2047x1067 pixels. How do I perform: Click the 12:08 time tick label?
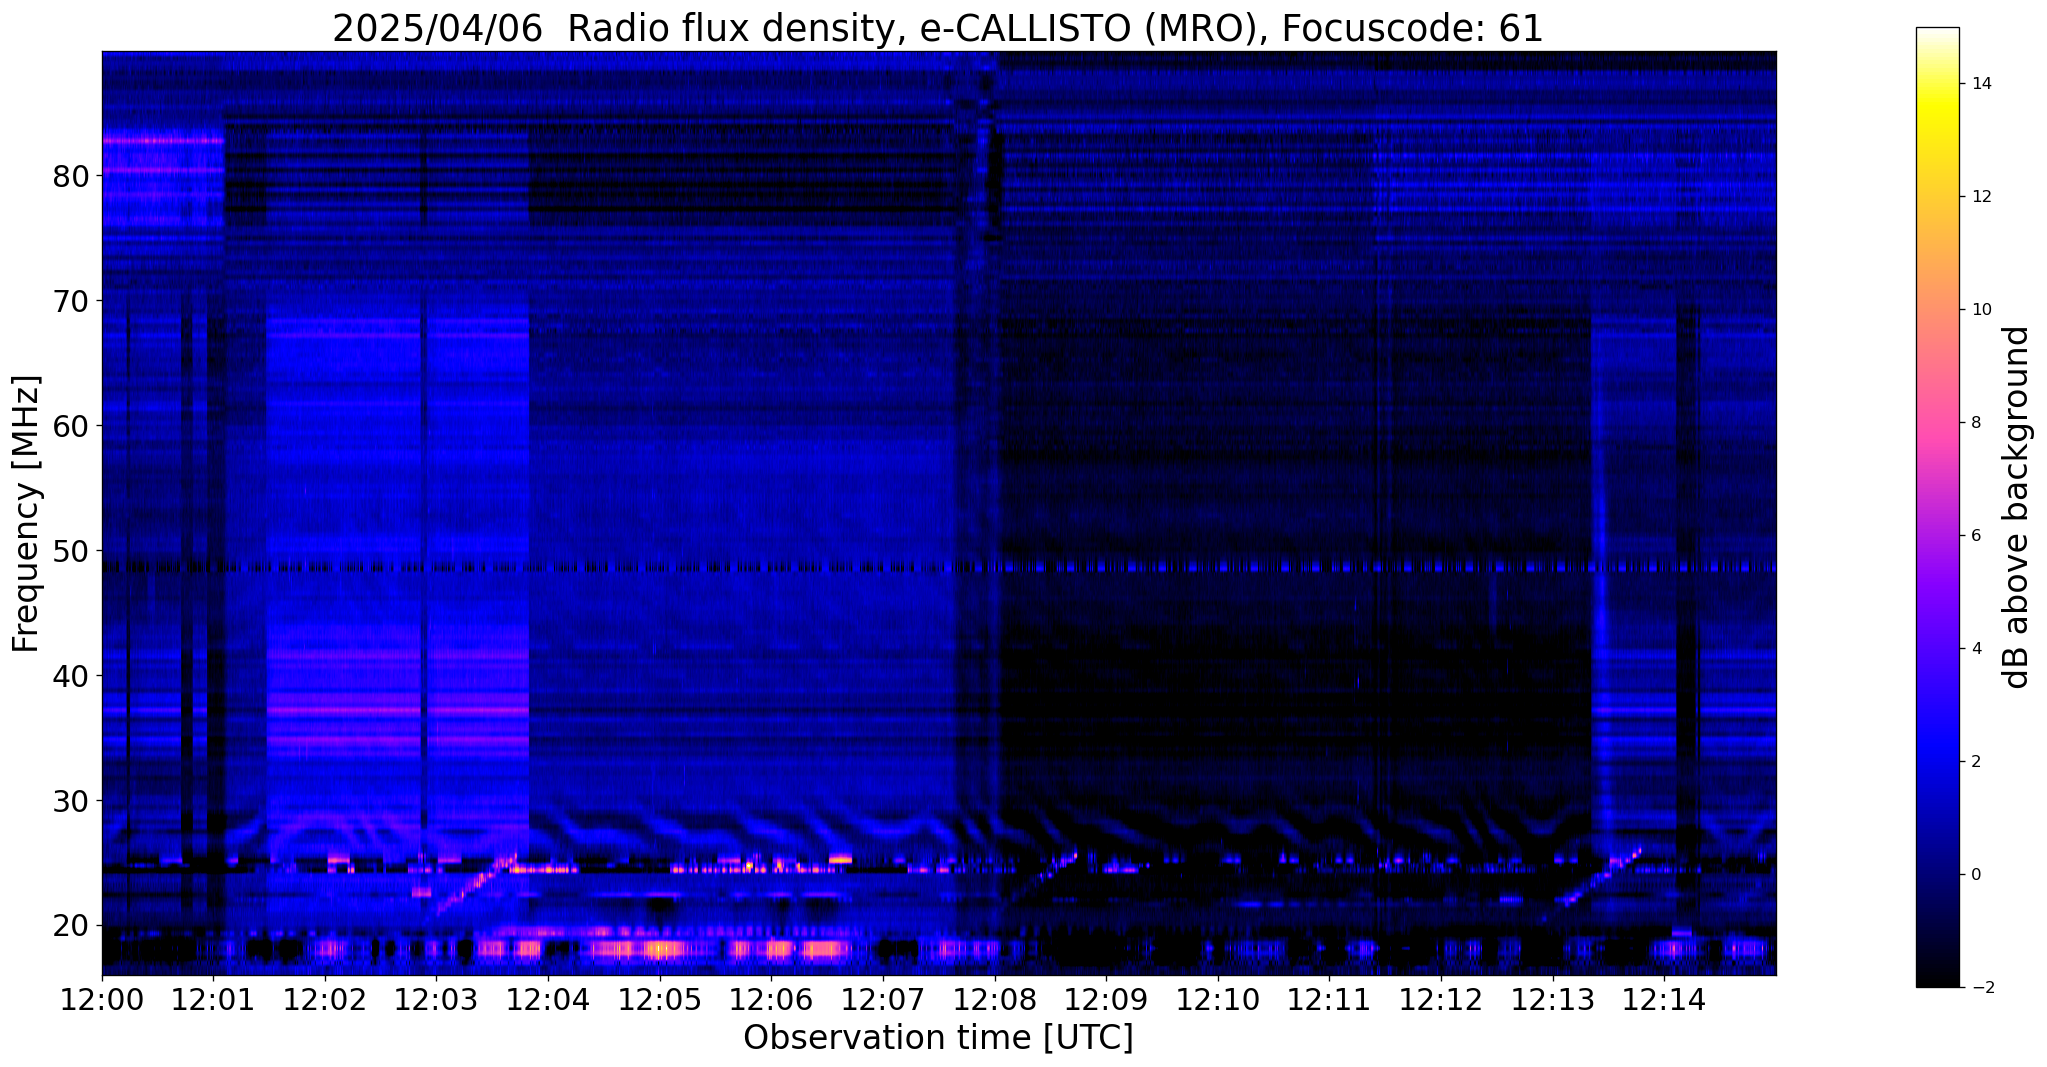[x=995, y=1000]
